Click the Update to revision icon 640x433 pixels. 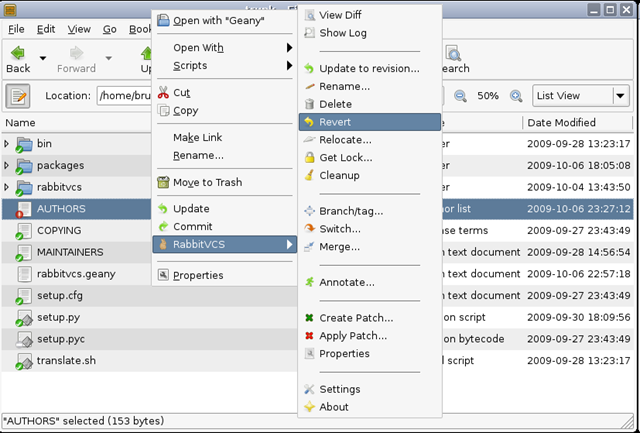coord(309,68)
